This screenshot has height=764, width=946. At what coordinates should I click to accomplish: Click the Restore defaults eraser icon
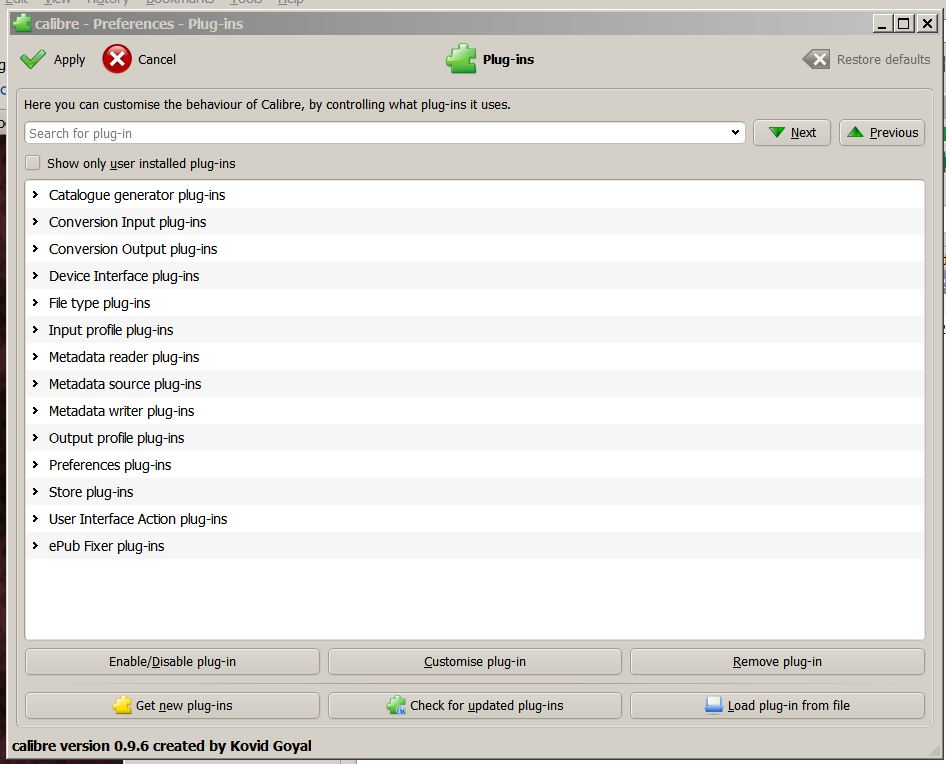[816, 59]
